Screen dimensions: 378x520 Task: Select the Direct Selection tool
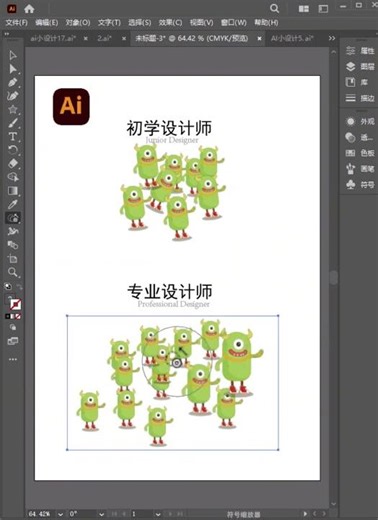(13, 69)
